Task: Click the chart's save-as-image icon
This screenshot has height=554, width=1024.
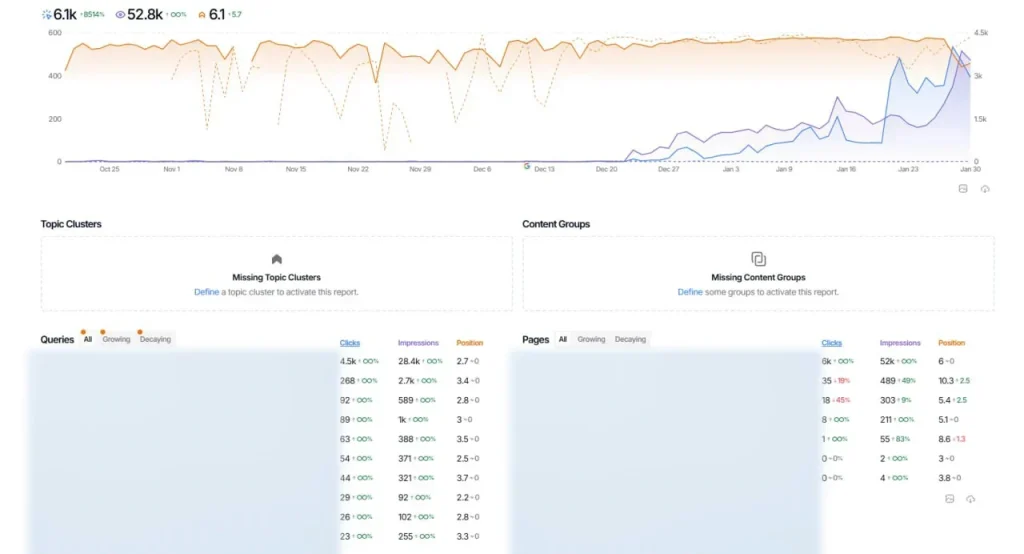Action: 963,188
